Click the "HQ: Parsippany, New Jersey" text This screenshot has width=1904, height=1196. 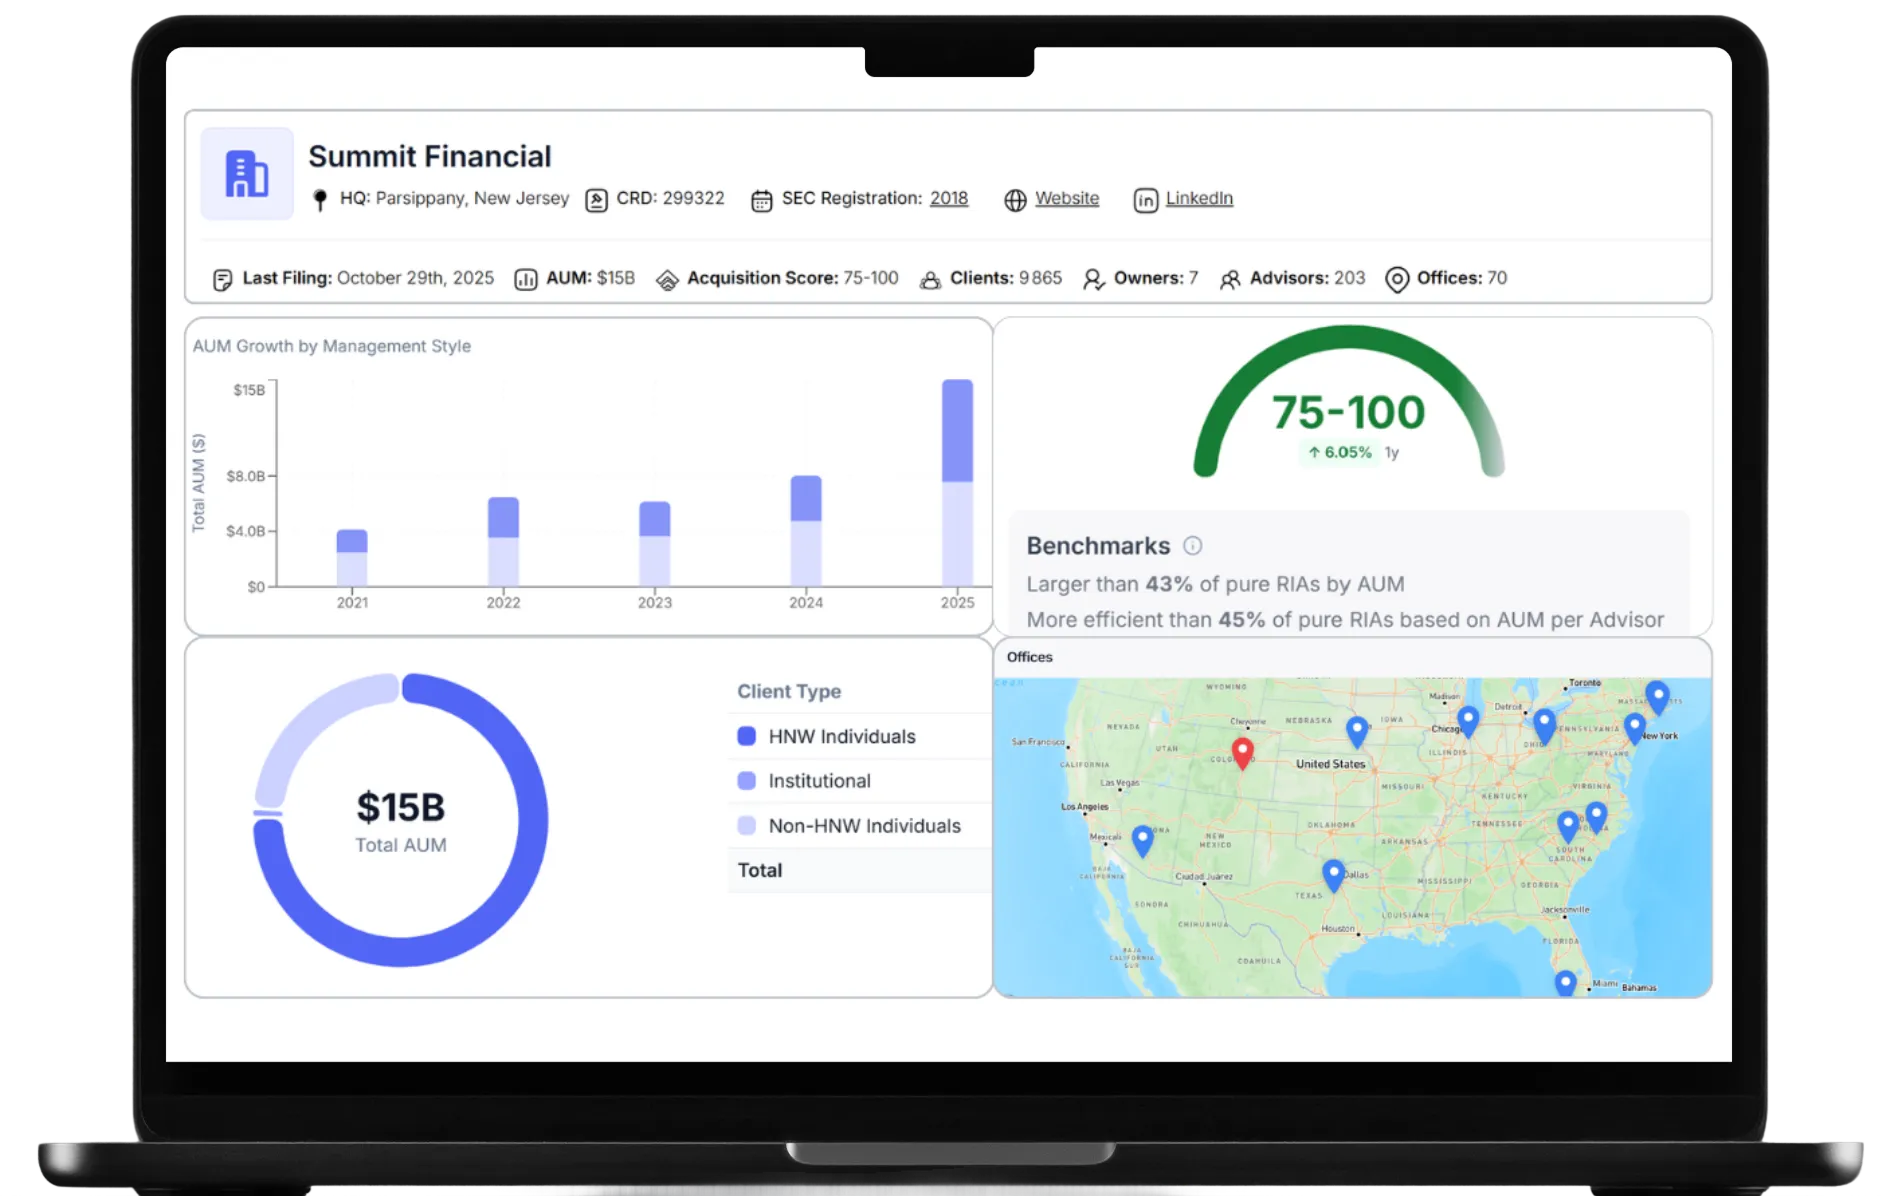click(x=454, y=198)
